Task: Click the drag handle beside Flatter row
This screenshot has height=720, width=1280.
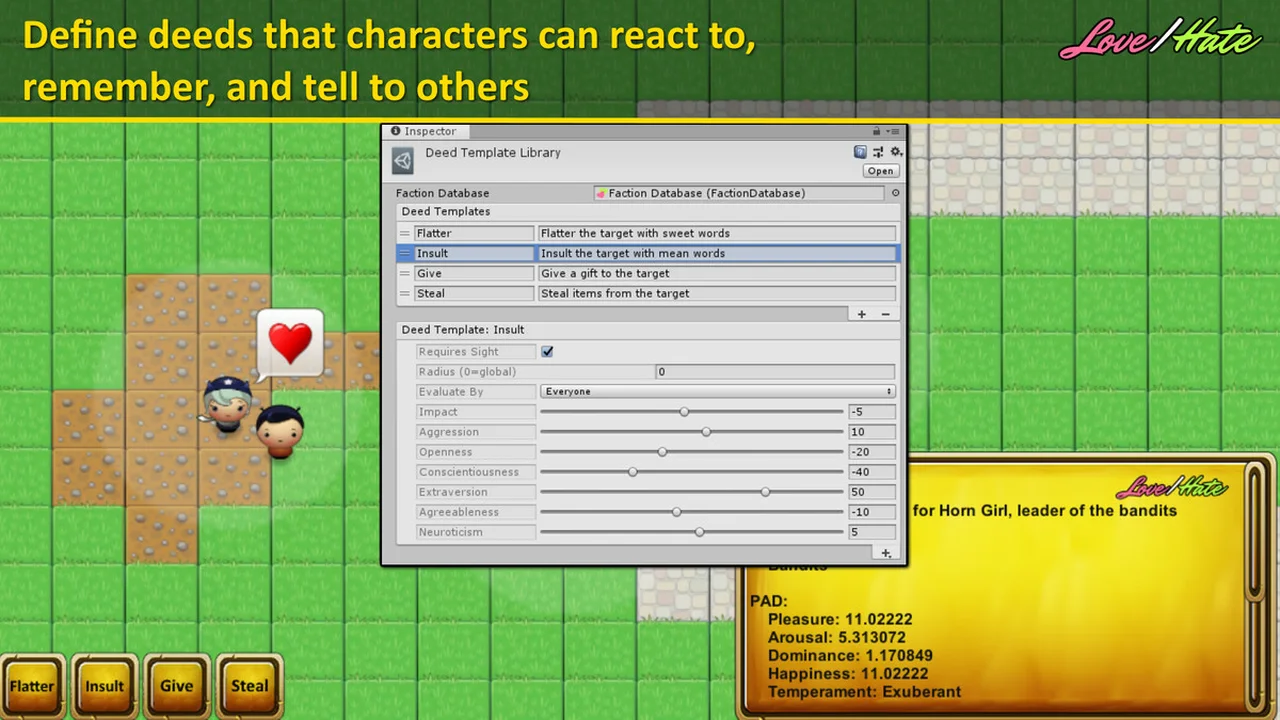Action: pos(405,233)
